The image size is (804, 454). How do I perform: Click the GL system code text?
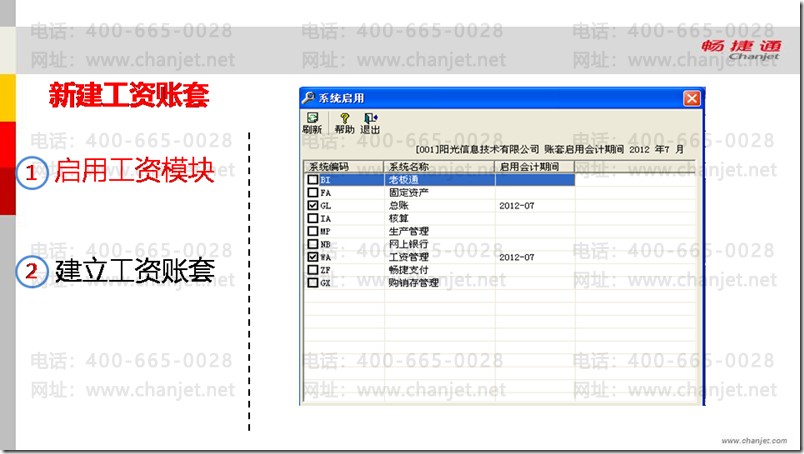point(326,206)
